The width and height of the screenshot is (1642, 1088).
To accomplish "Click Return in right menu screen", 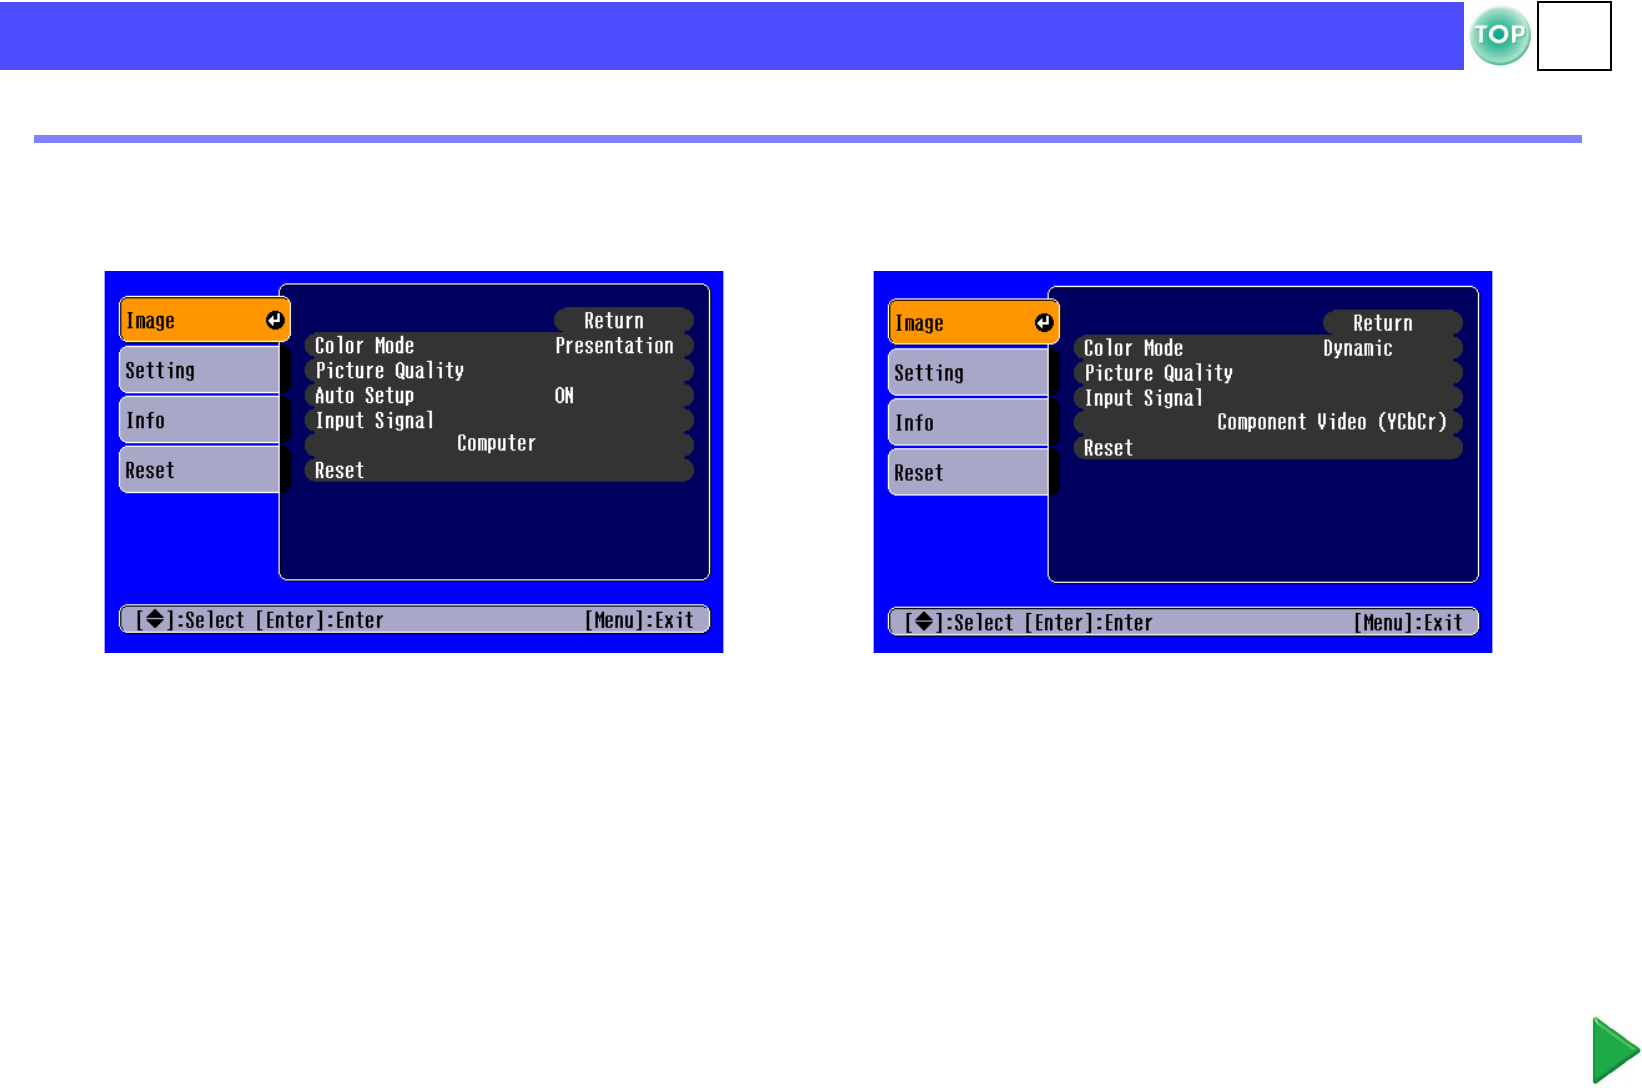I will tap(1393, 323).
